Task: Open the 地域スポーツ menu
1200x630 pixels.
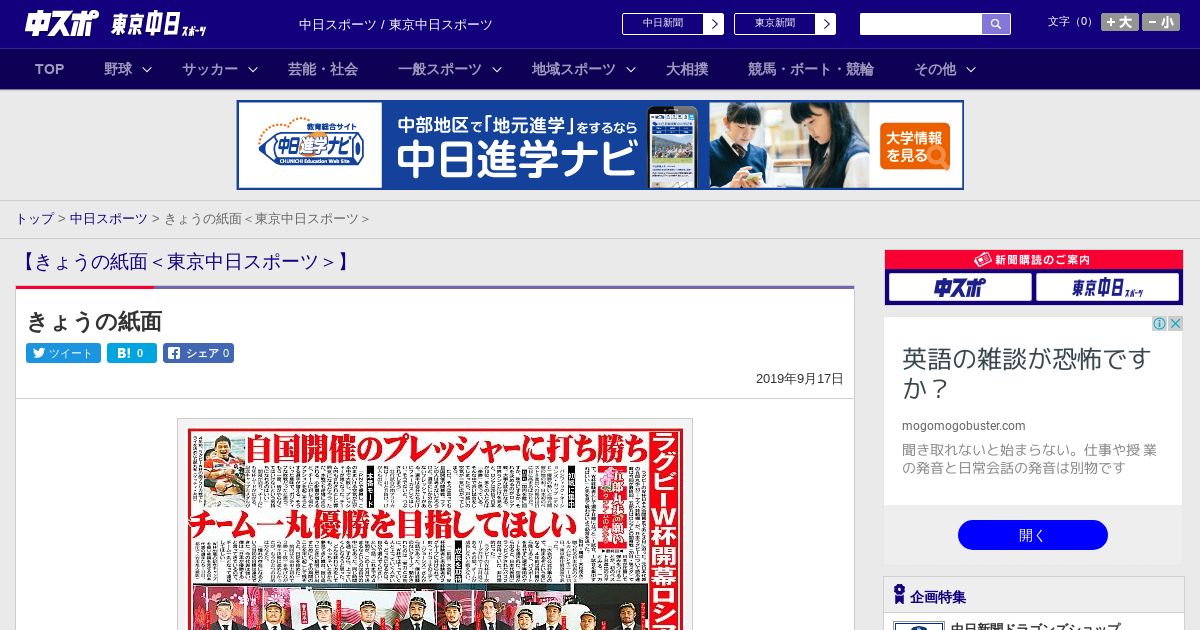Action: (x=574, y=69)
